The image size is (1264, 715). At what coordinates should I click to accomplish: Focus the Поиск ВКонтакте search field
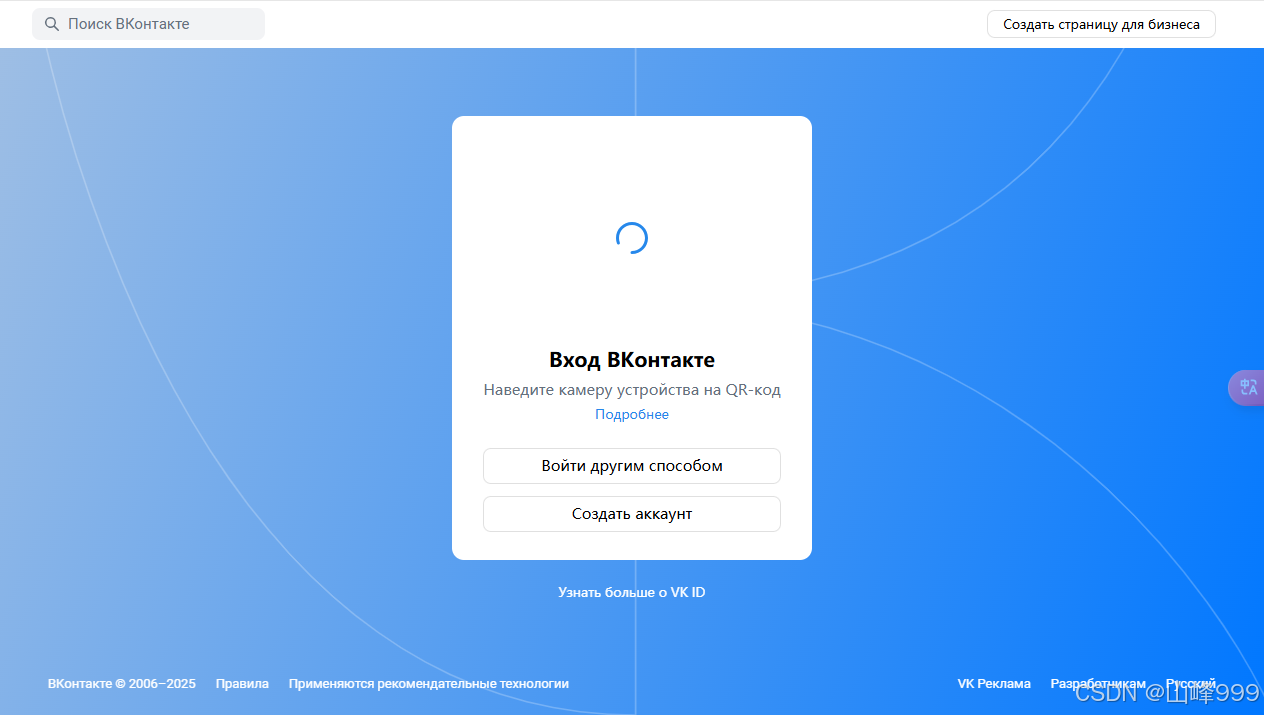click(x=148, y=24)
